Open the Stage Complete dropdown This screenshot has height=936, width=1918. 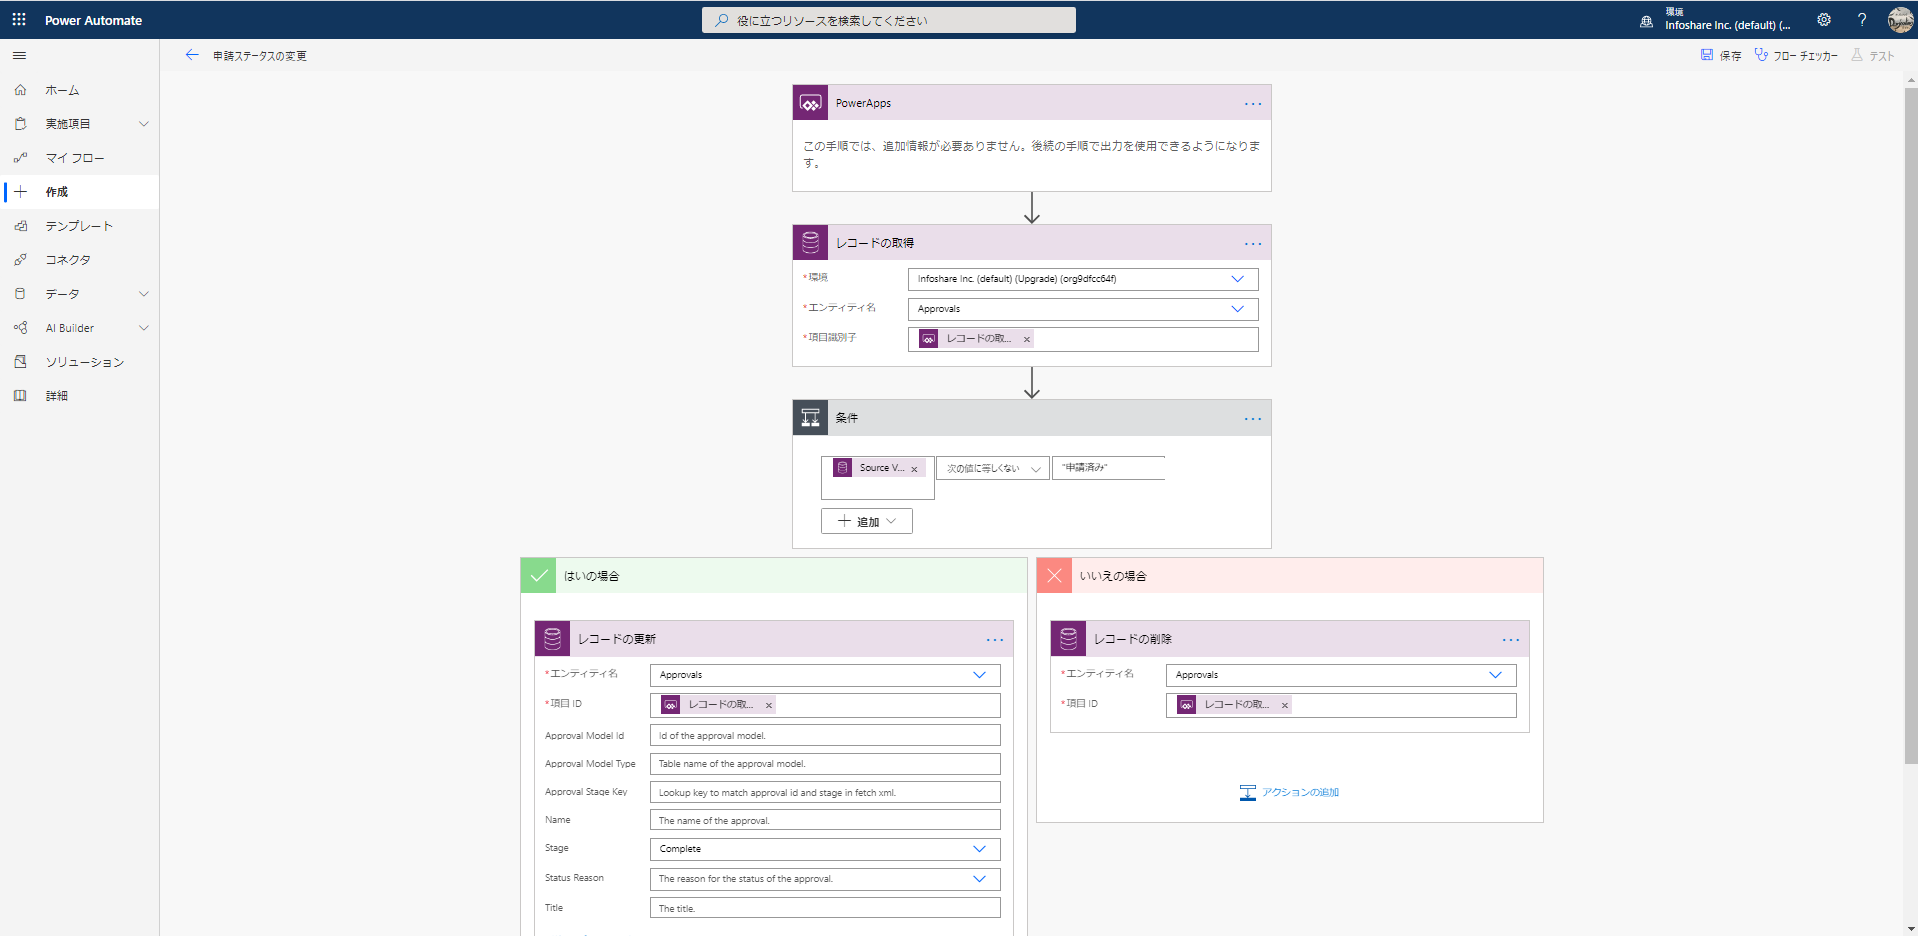[825, 849]
